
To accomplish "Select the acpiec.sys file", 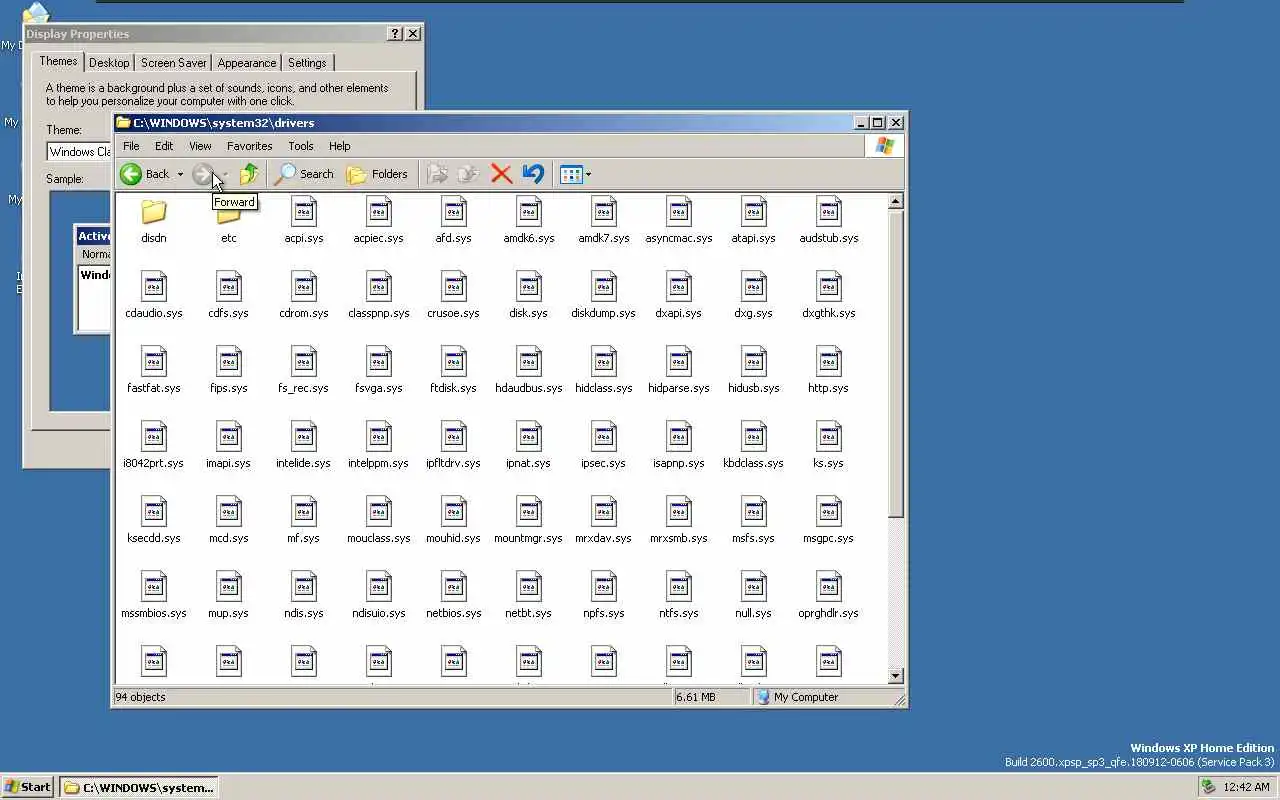I will pyautogui.click(x=379, y=221).
